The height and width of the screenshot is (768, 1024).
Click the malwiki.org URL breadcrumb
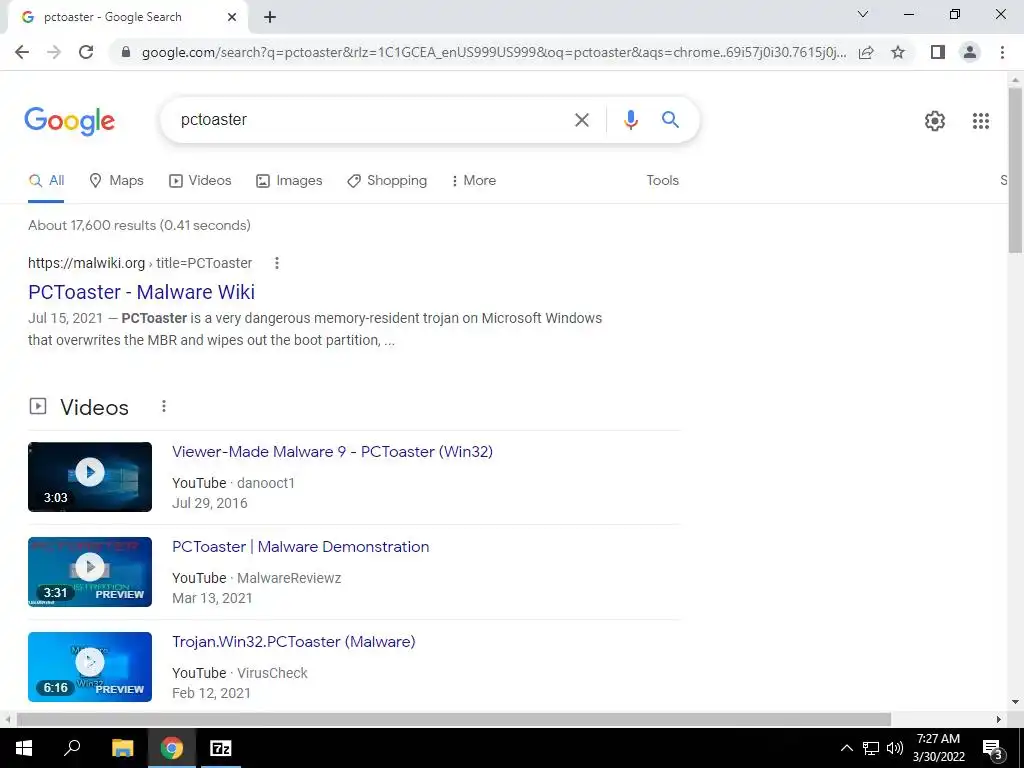pos(140,263)
